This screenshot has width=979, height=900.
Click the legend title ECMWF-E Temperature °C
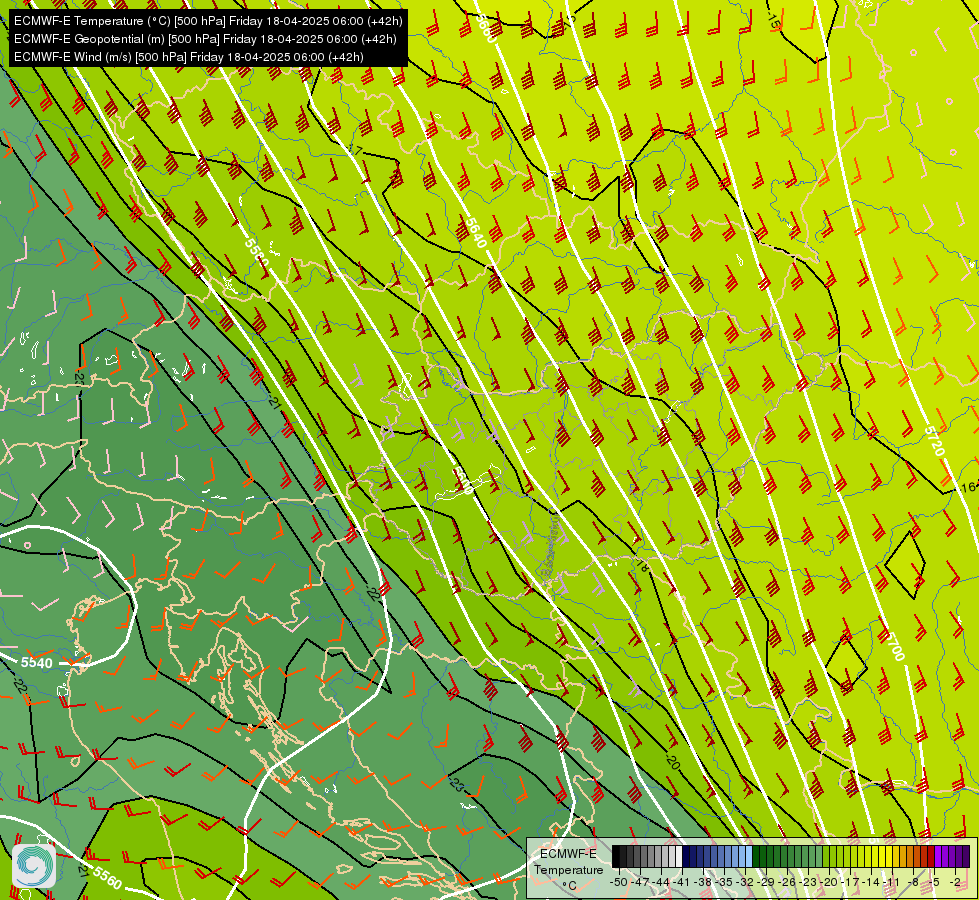pos(569,869)
